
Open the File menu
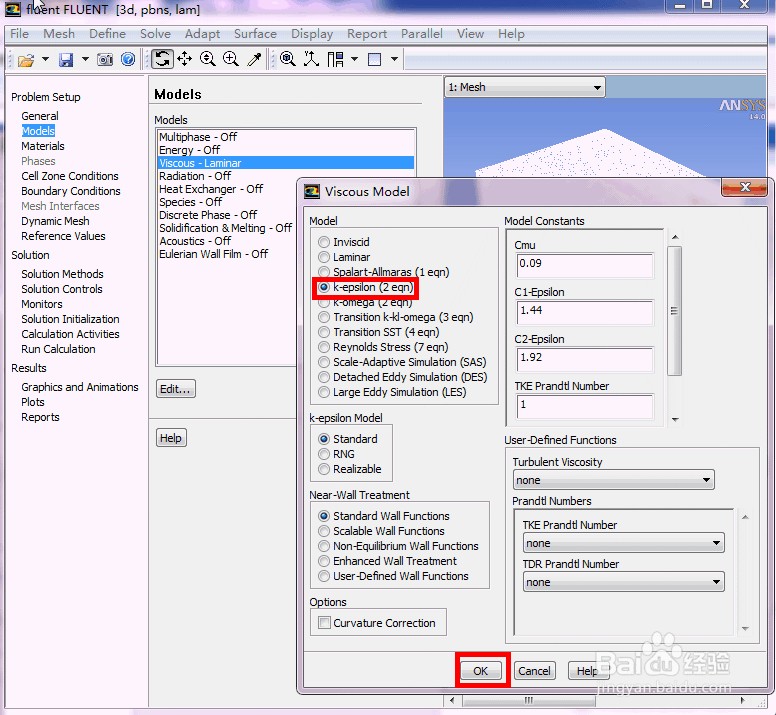19,34
